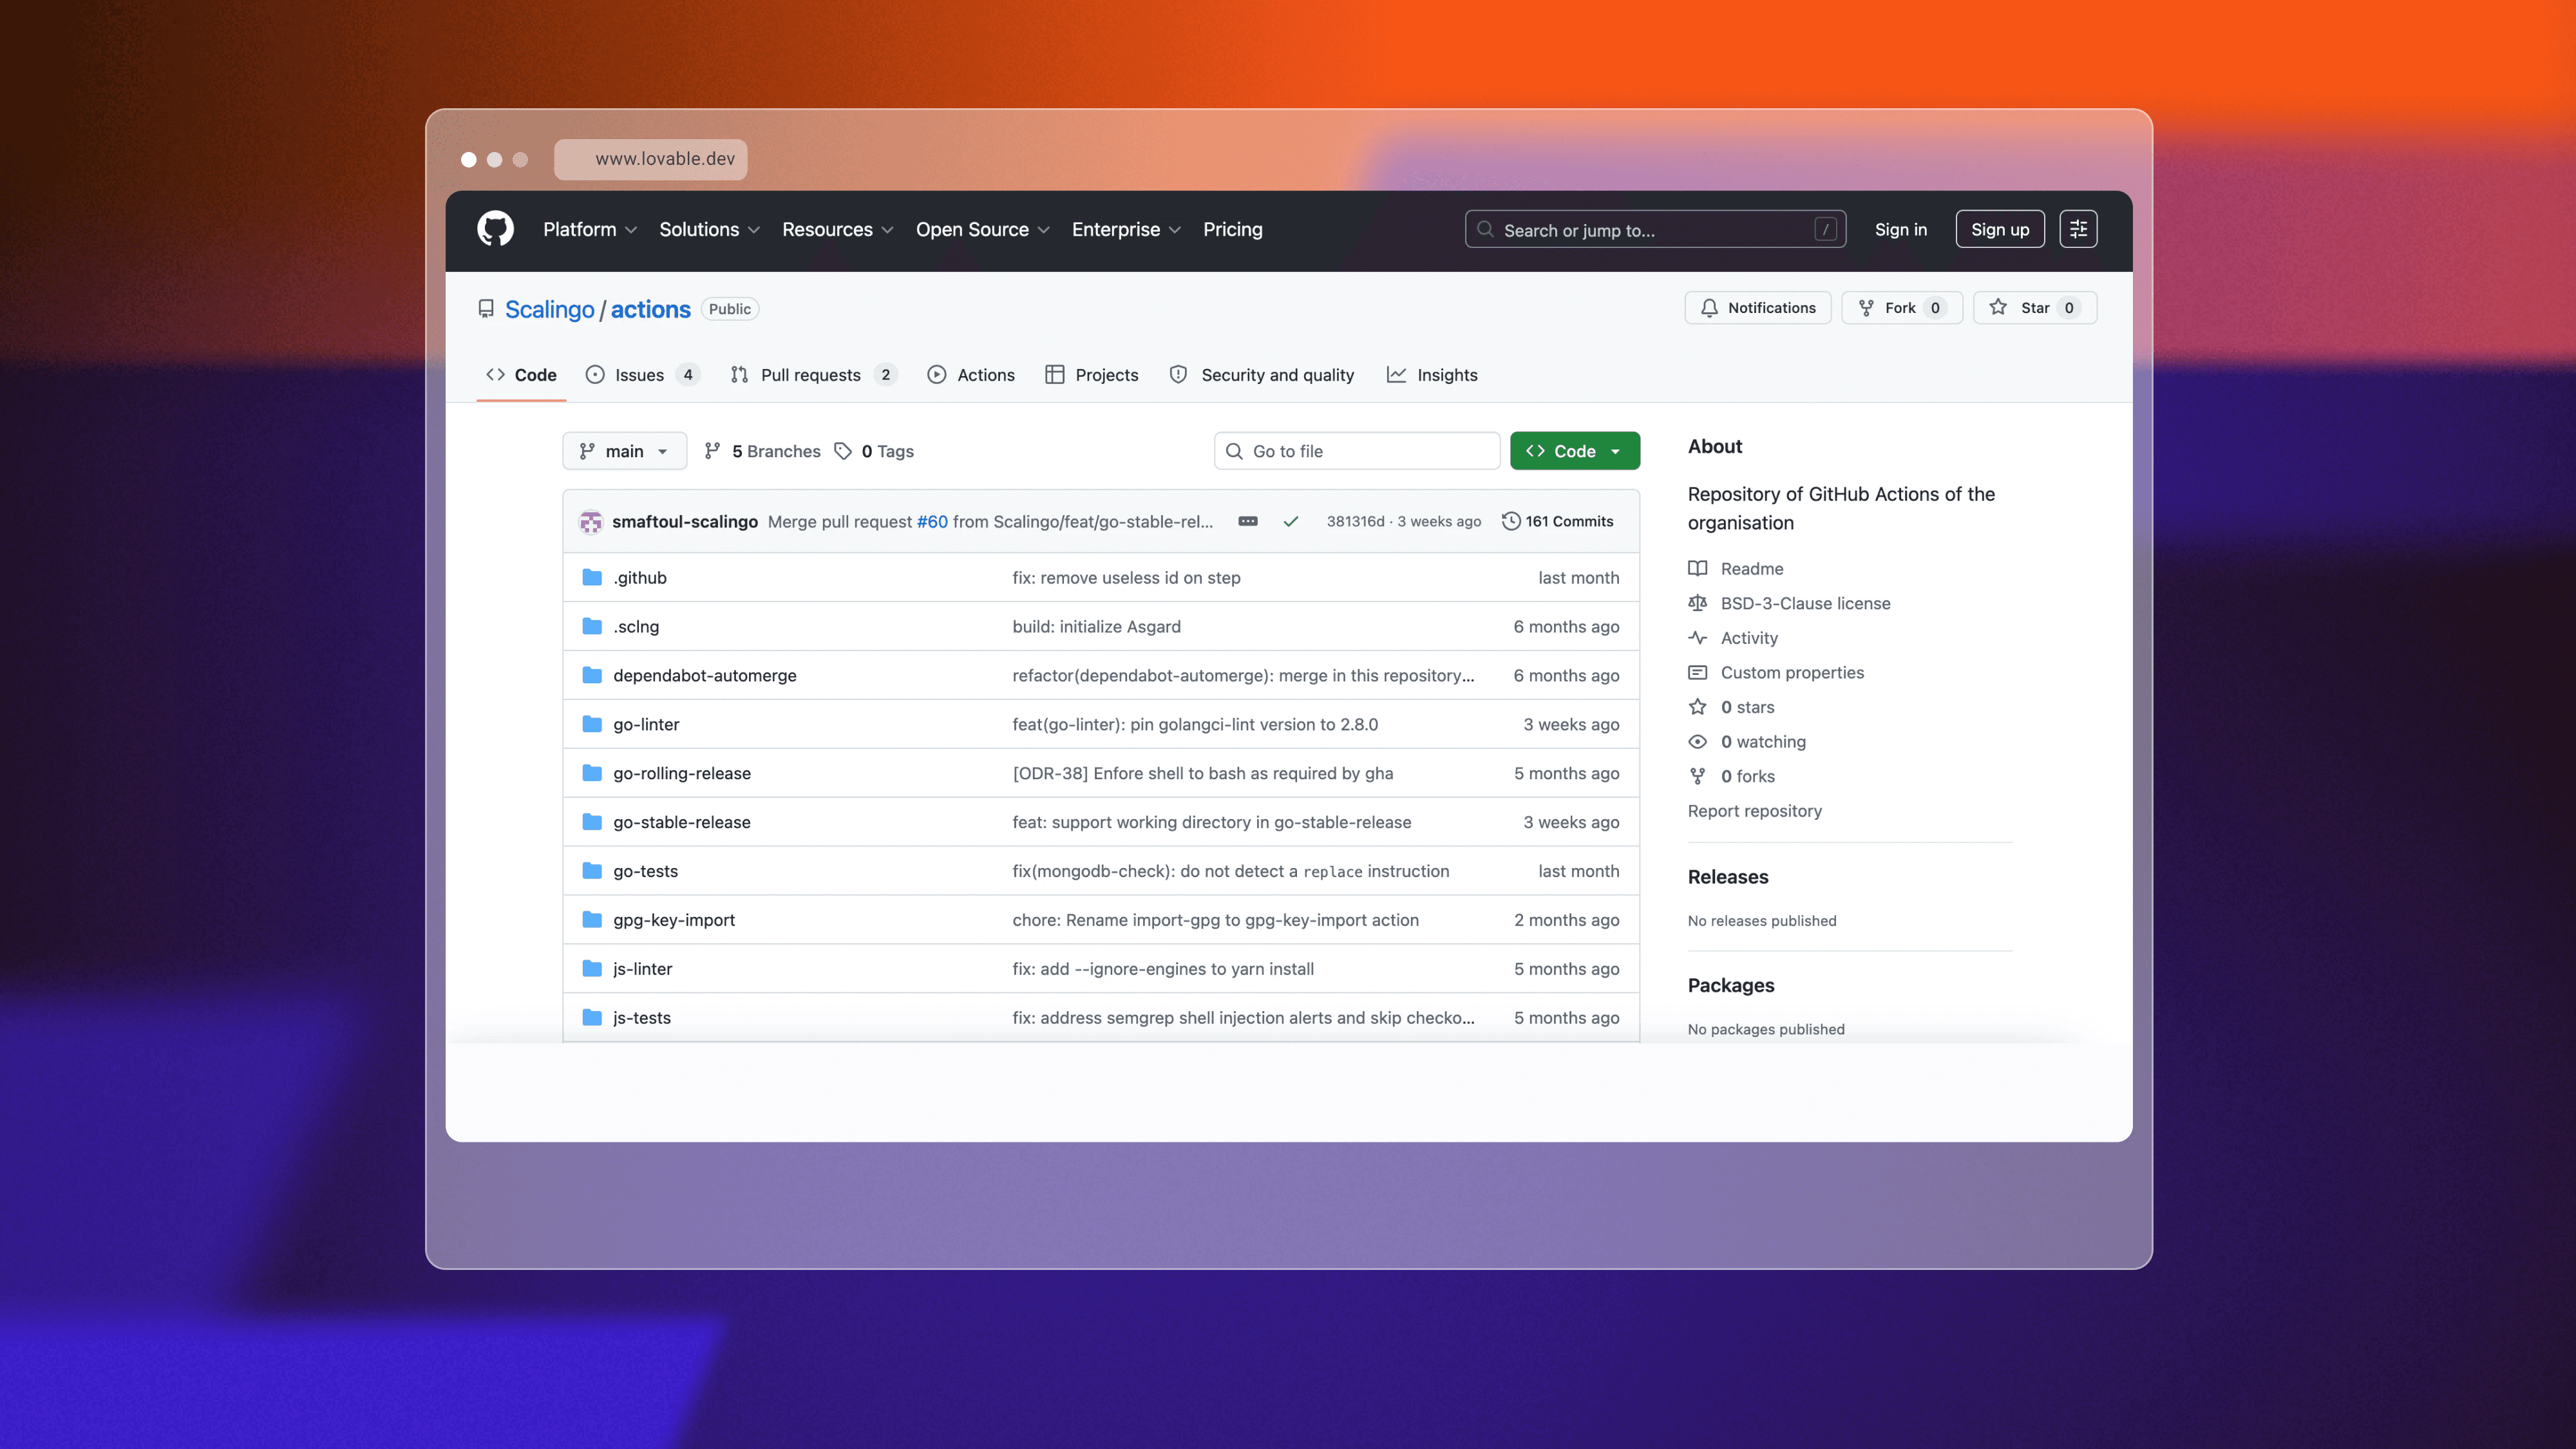Click Sign in
Image resolution: width=2576 pixels, height=1449 pixels.
click(x=1901, y=229)
